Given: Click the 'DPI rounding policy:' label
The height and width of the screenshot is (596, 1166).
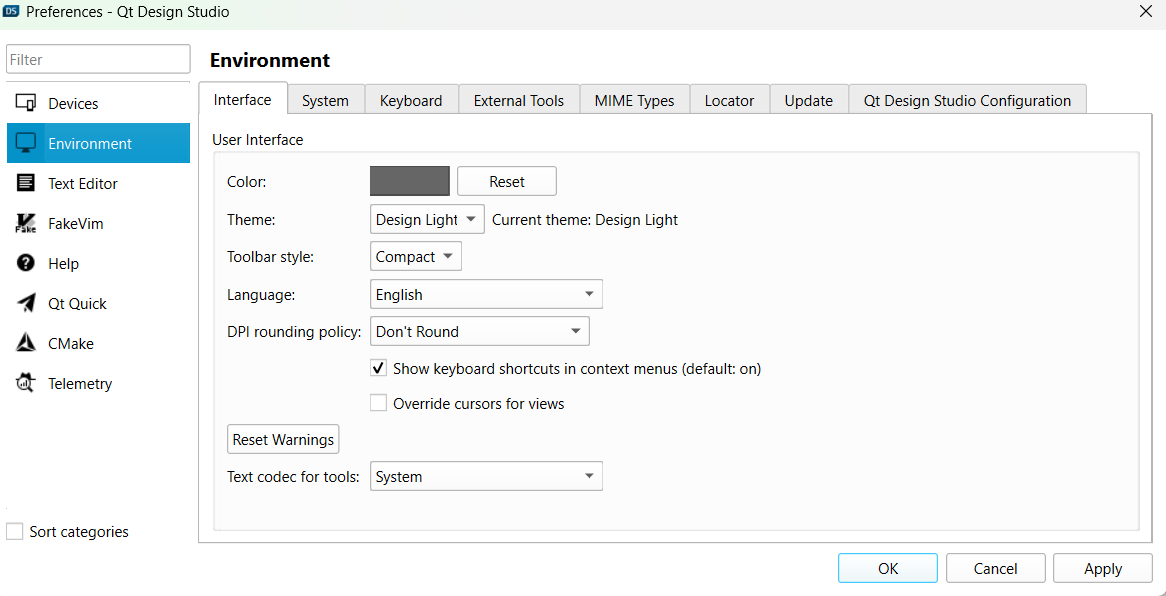Looking at the screenshot, I should coord(294,331).
